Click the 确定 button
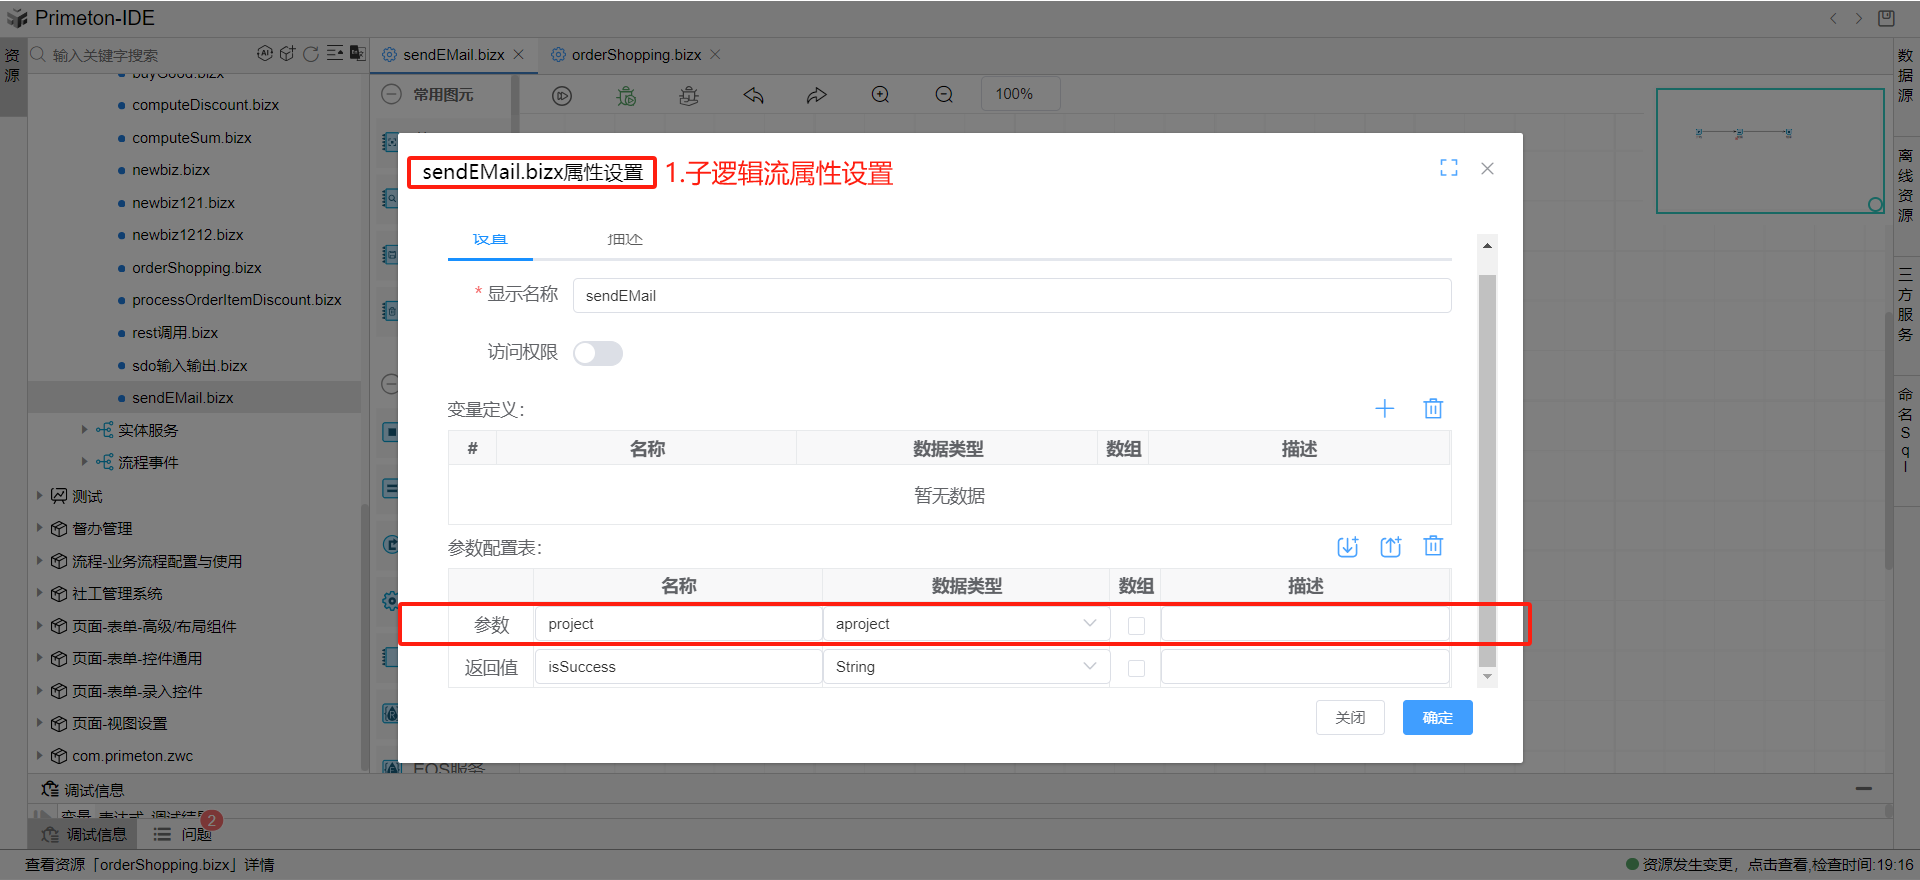 coord(1437,717)
